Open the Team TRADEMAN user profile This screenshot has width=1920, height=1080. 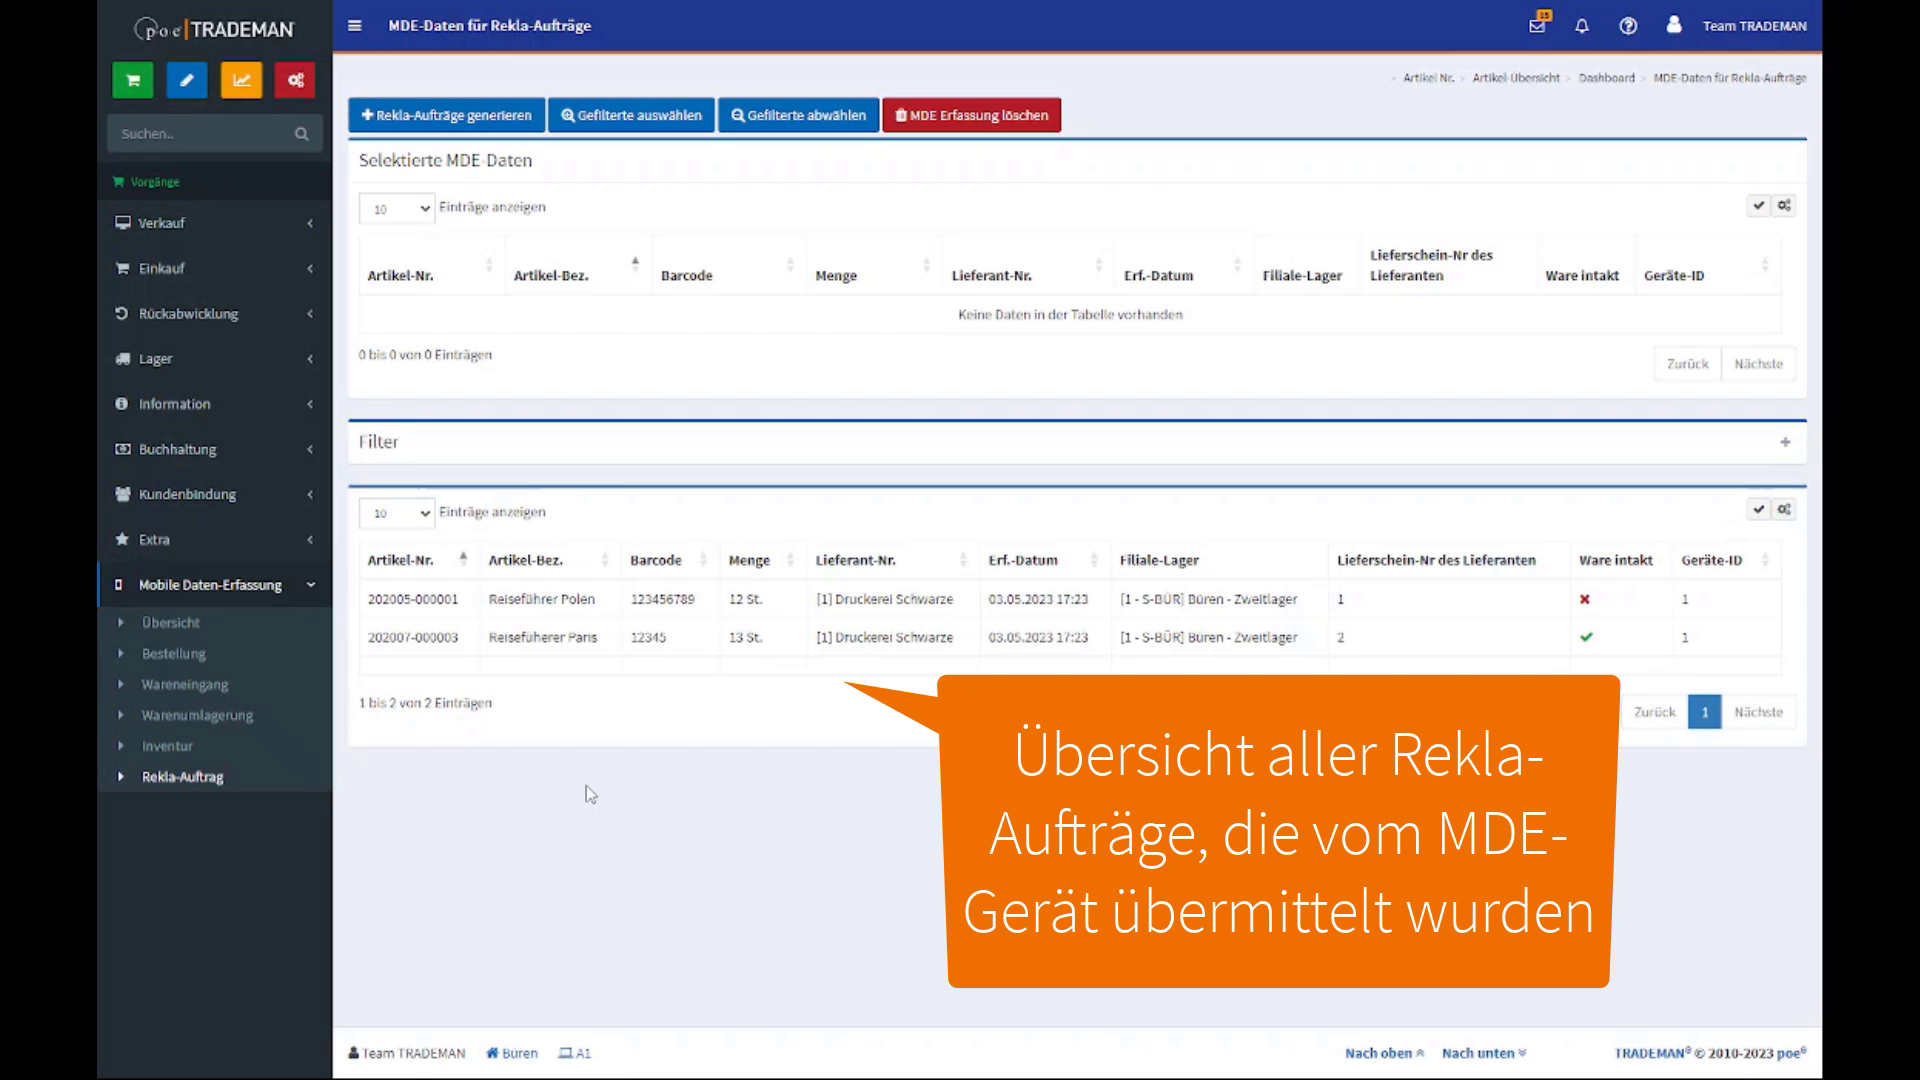[x=1736, y=26]
